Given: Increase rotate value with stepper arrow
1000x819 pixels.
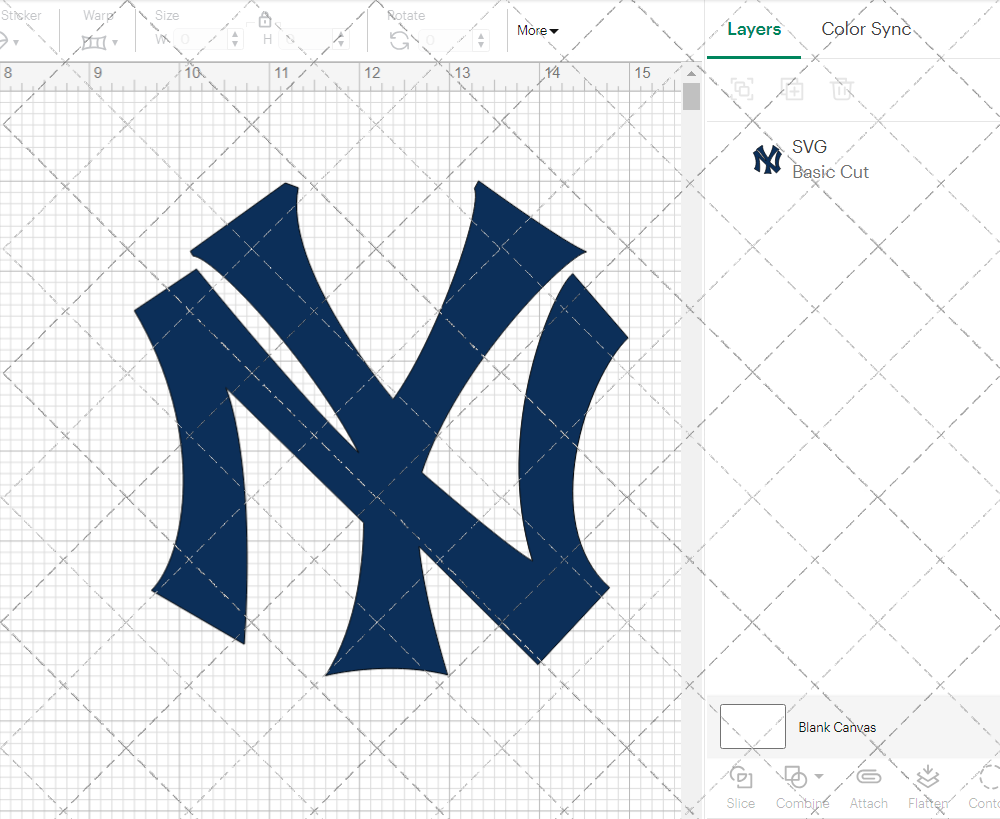Looking at the screenshot, I should pyautogui.click(x=481, y=35).
